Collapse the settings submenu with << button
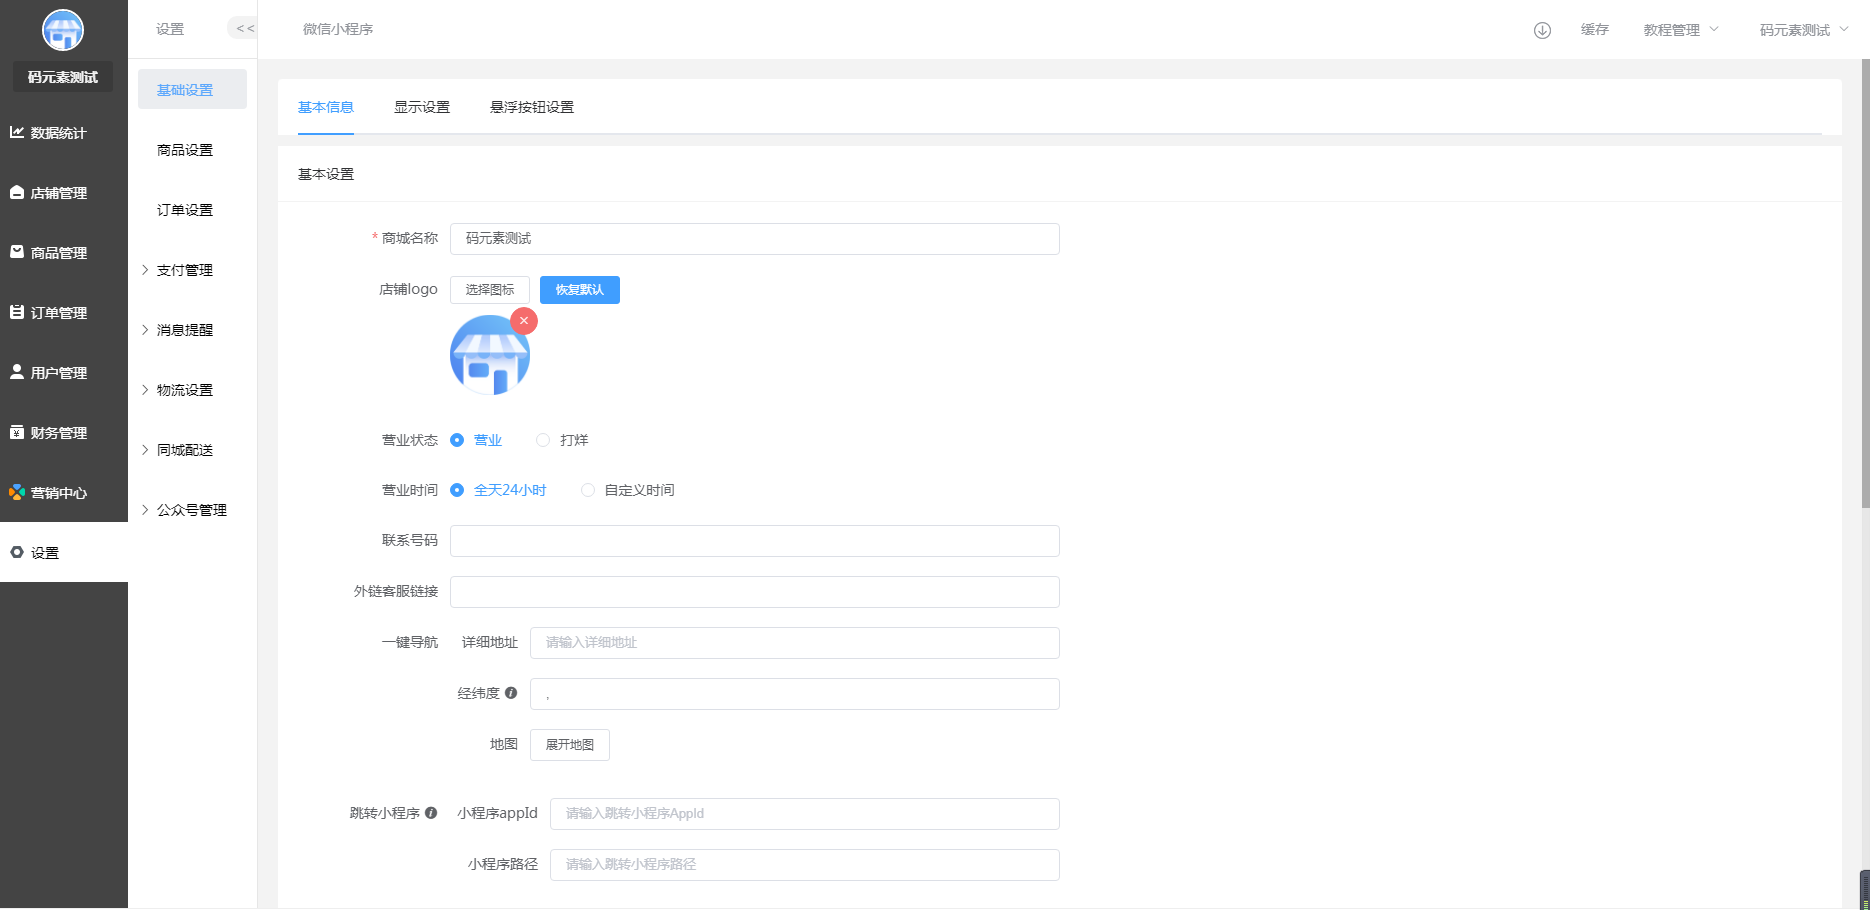Screen dimensions: 1870x910 (244, 28)
